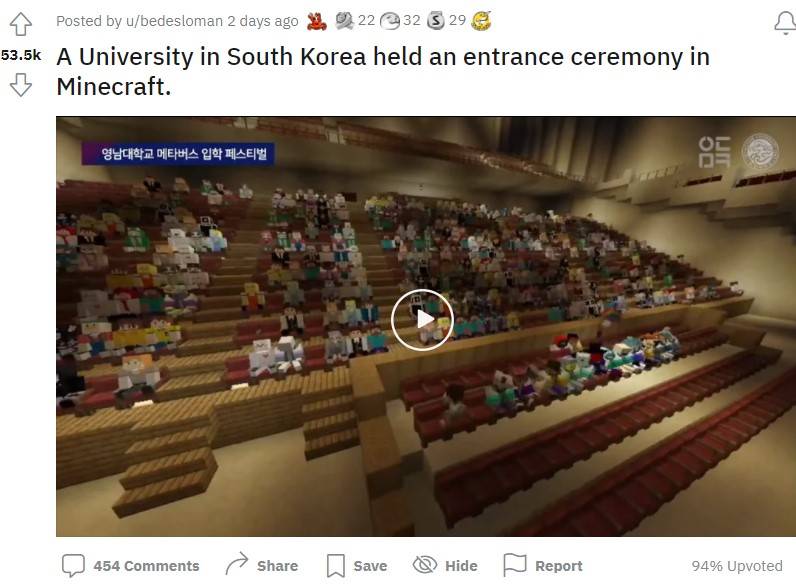Image resolution: width=796 pixels, height=584 pixels.
Task: Click the yellow smiley award icon
Action: pyautogui.click(x=481, y=21)
